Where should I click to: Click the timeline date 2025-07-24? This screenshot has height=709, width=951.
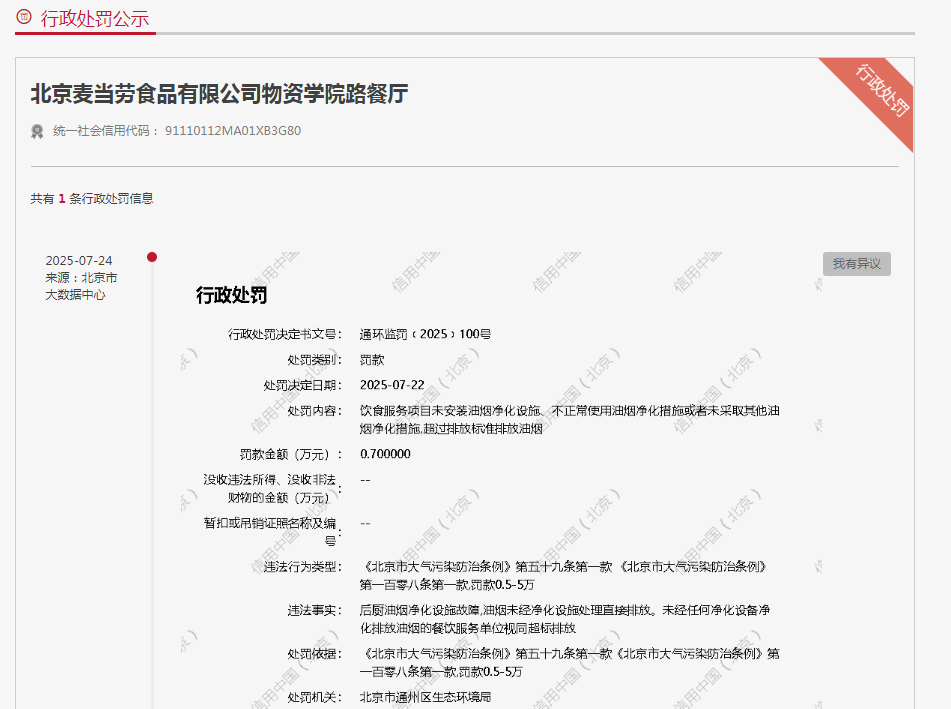(x=79, y=261)
